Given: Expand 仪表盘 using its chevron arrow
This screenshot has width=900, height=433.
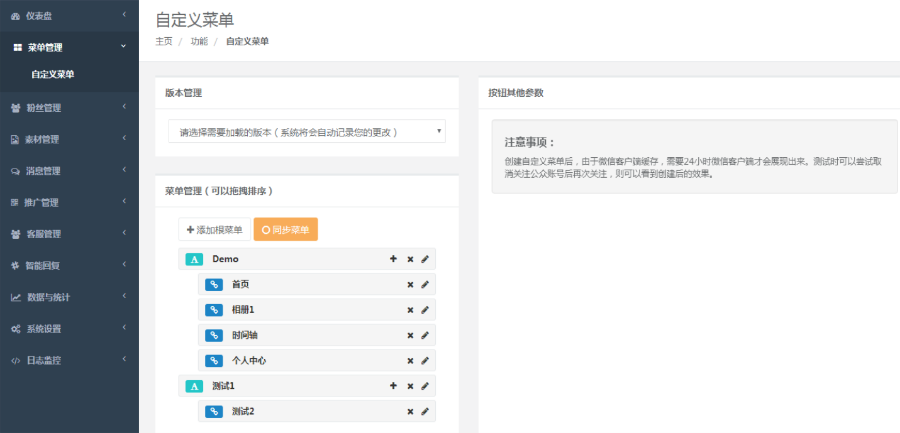Looking at the screenshot, I should coord(124,14).
